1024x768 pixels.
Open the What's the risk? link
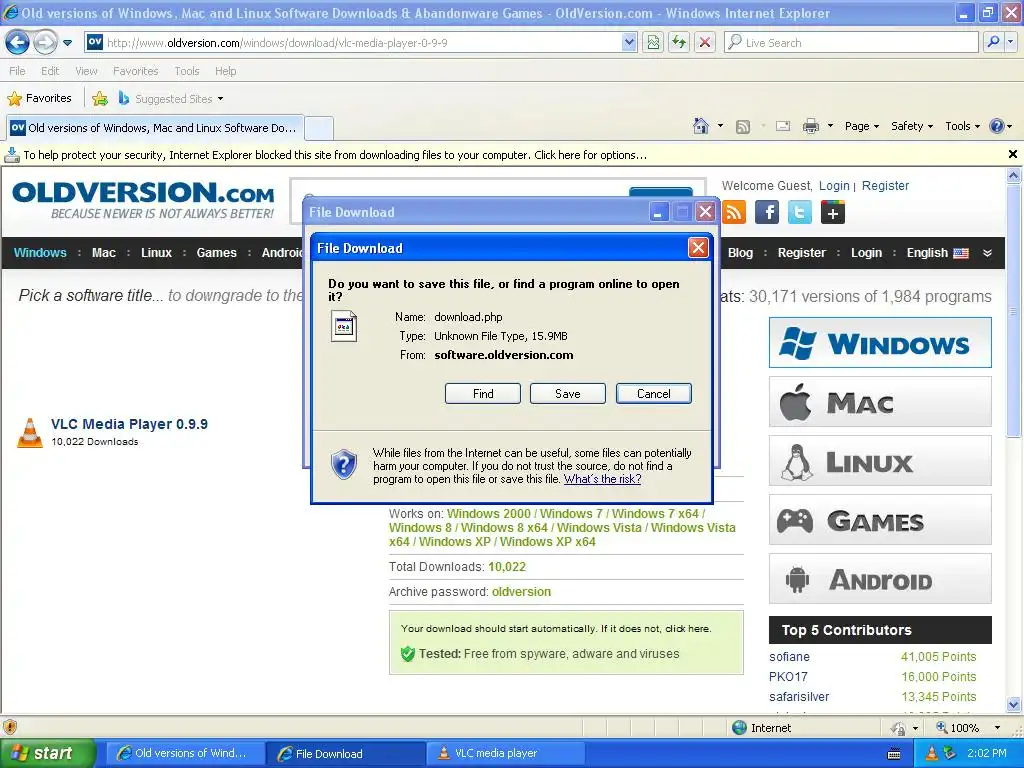(x=602, y=479)
